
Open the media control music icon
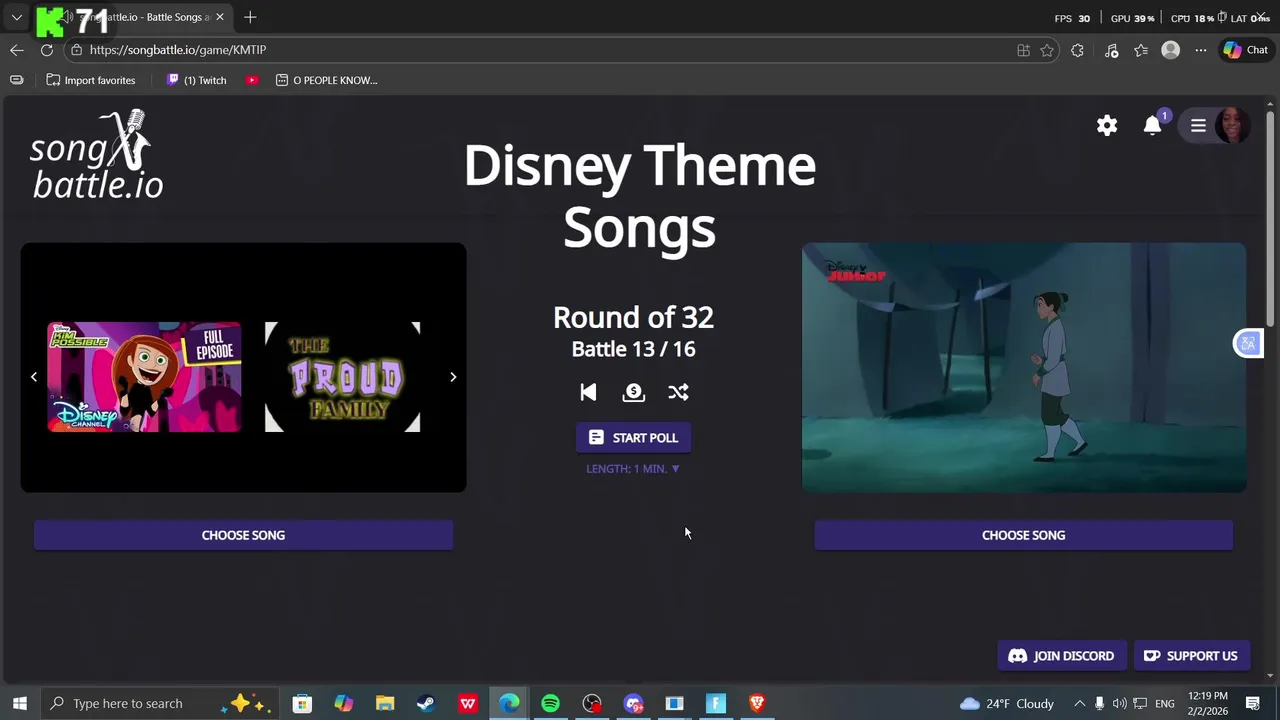coord(1111,50)
